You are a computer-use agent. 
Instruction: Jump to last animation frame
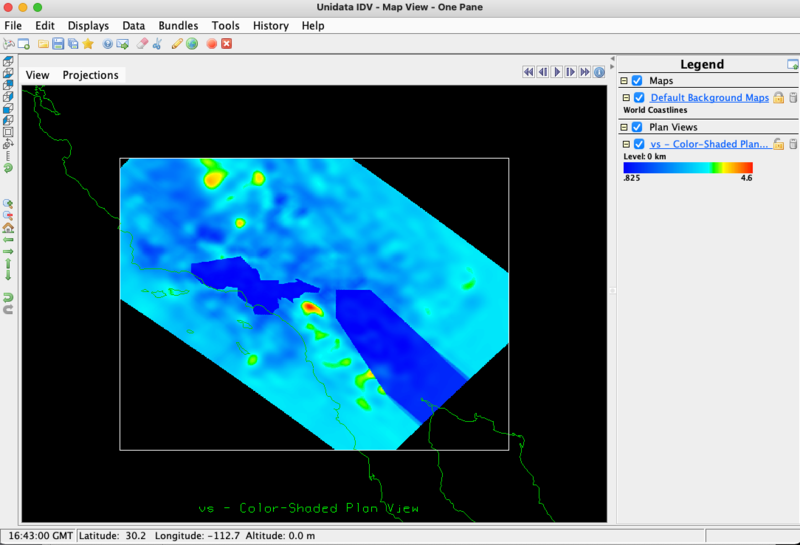pyautogui.click(x=585, y=72)
